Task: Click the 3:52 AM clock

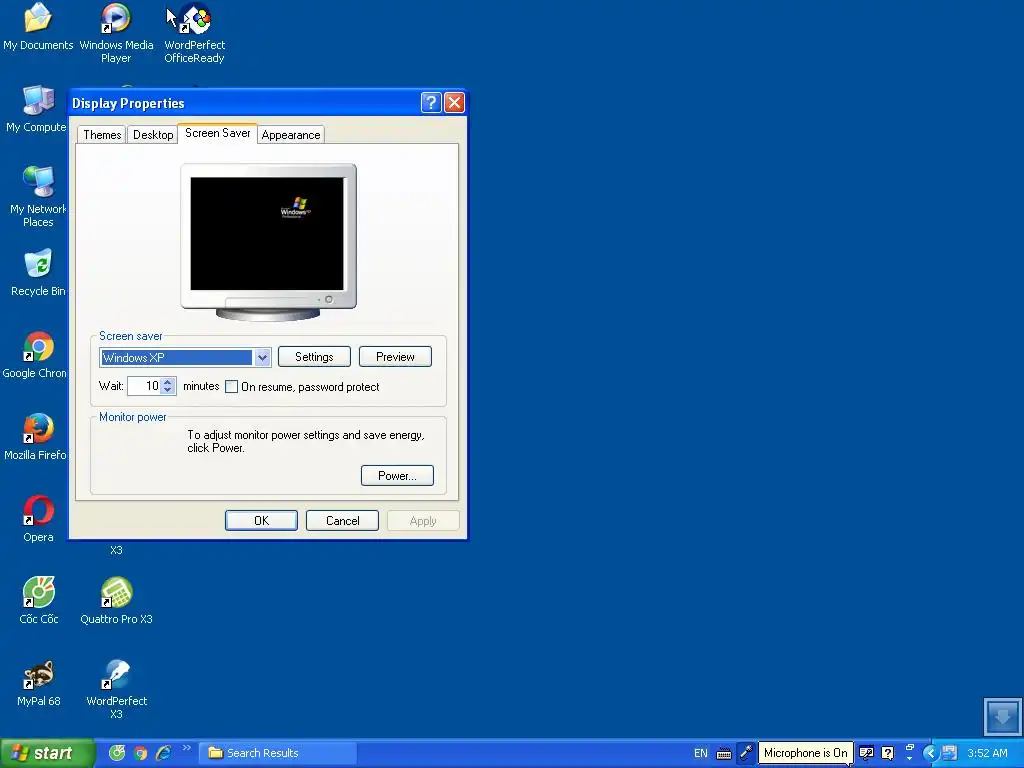Action: (987, 753)
